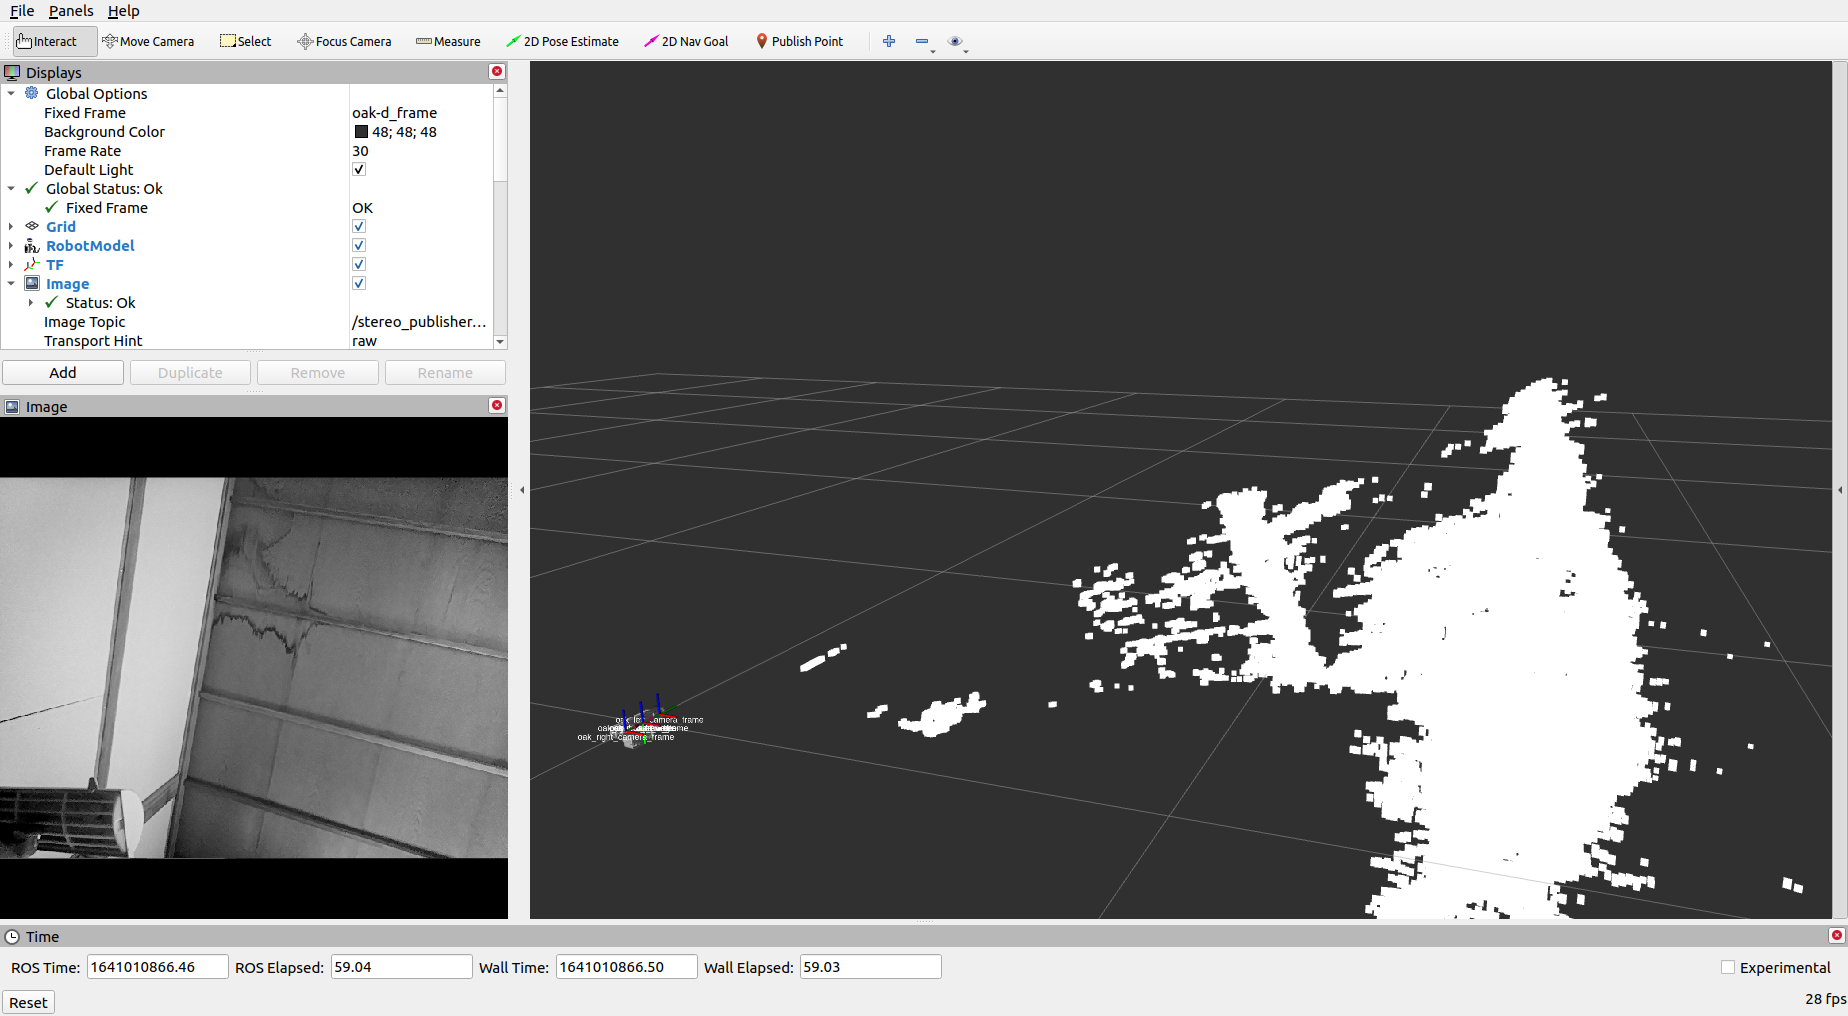Expand the Status: Ok entry under Image
Image resolution: width=1848 pixels, height=1016 pixels.
coord(31,302)
